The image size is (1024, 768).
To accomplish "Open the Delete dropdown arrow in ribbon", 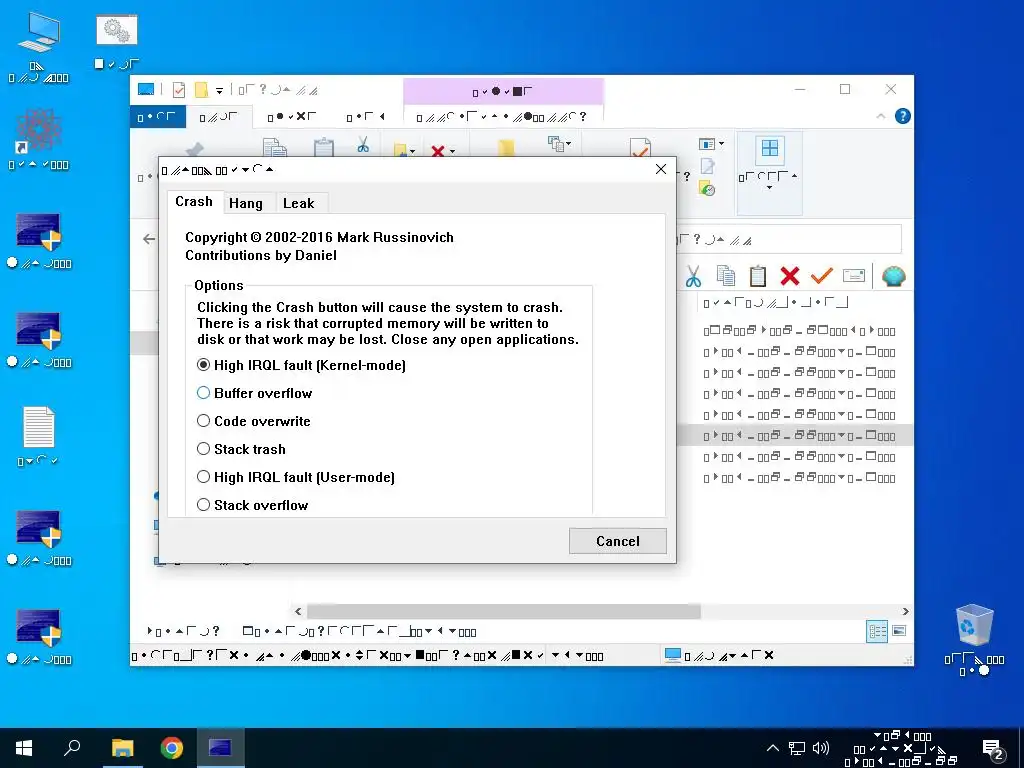I will 453,152.
